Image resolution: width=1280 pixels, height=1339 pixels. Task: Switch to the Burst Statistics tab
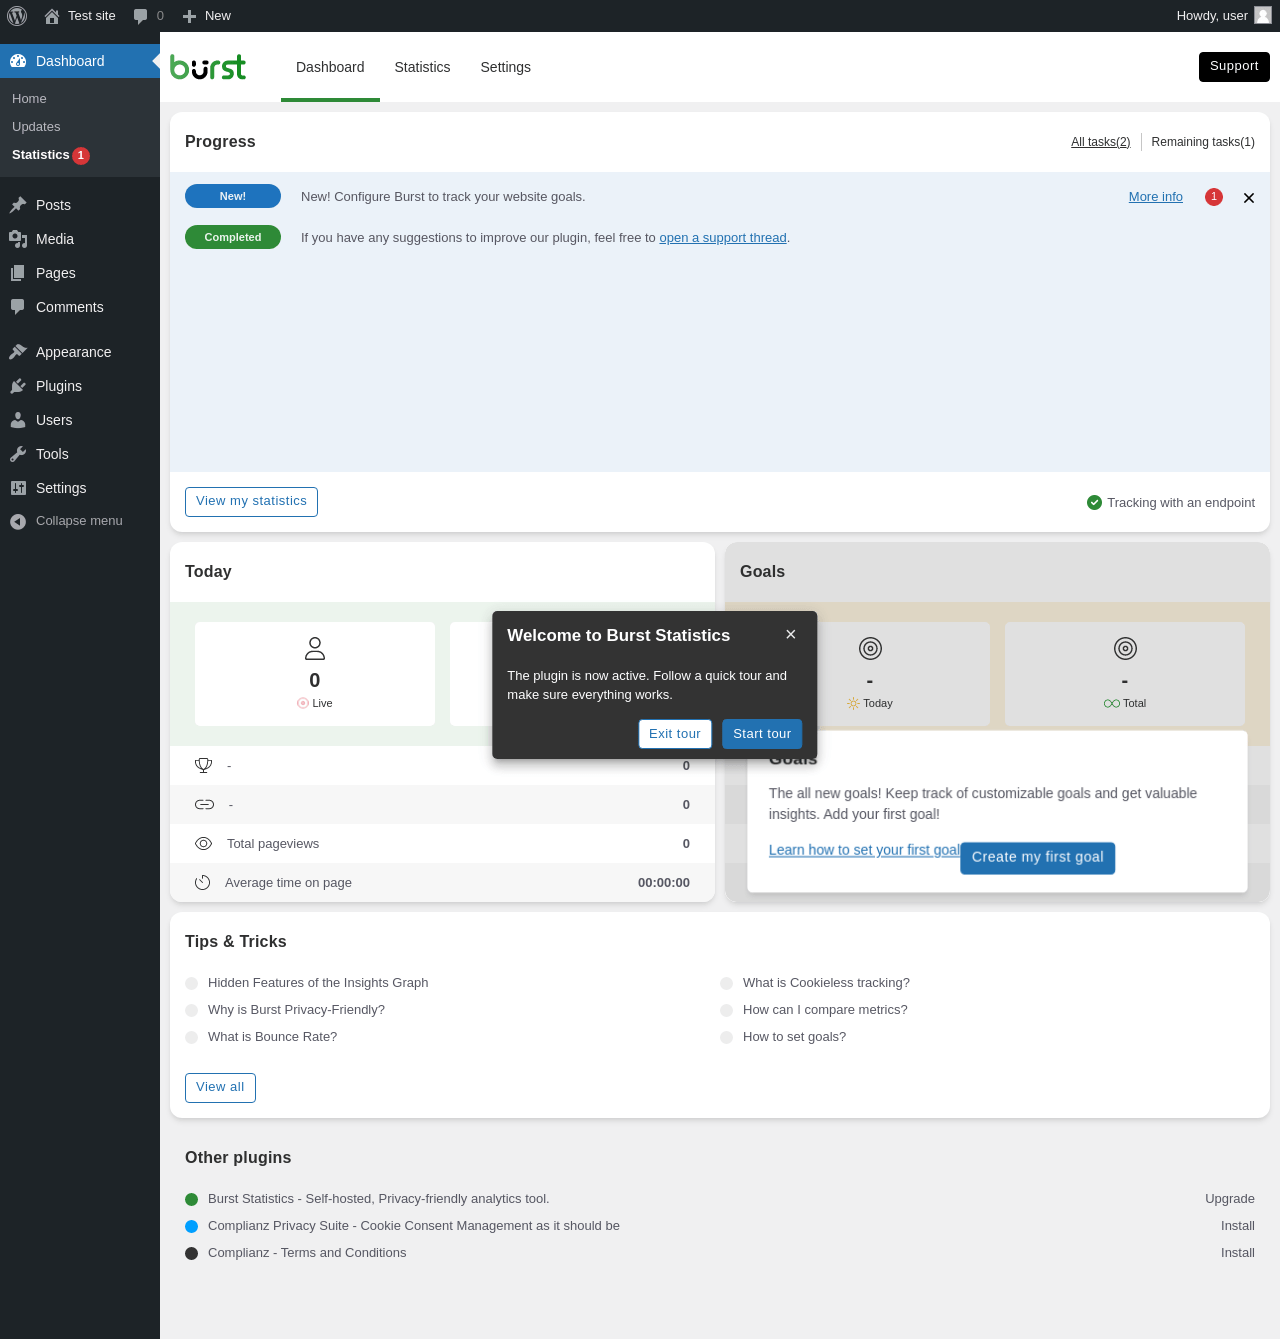422,67
